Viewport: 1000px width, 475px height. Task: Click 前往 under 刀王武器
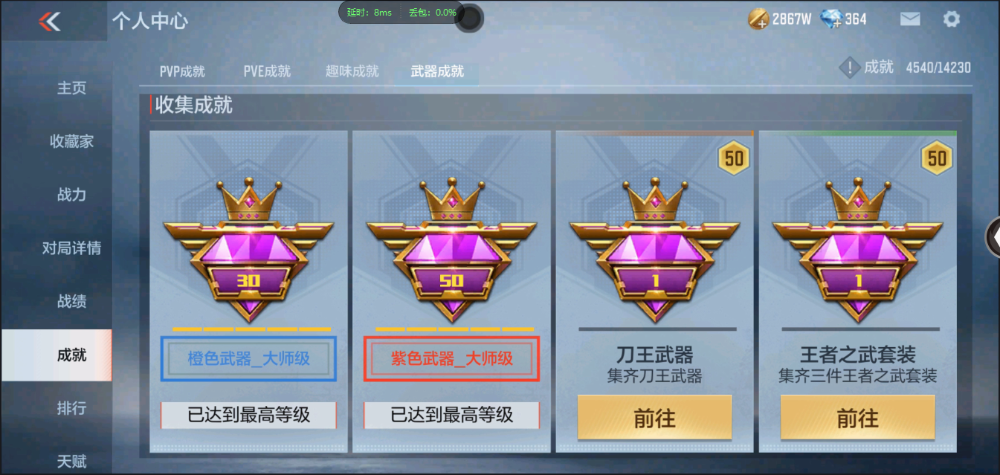click(654, 418)
